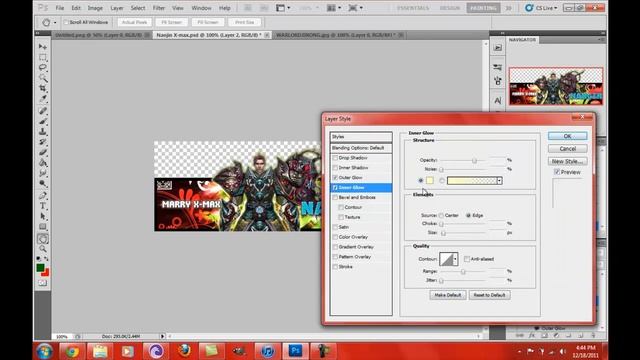Enable the Stroke style checkbox
This screenshot has width=640, height=360.
coord(335,267)
